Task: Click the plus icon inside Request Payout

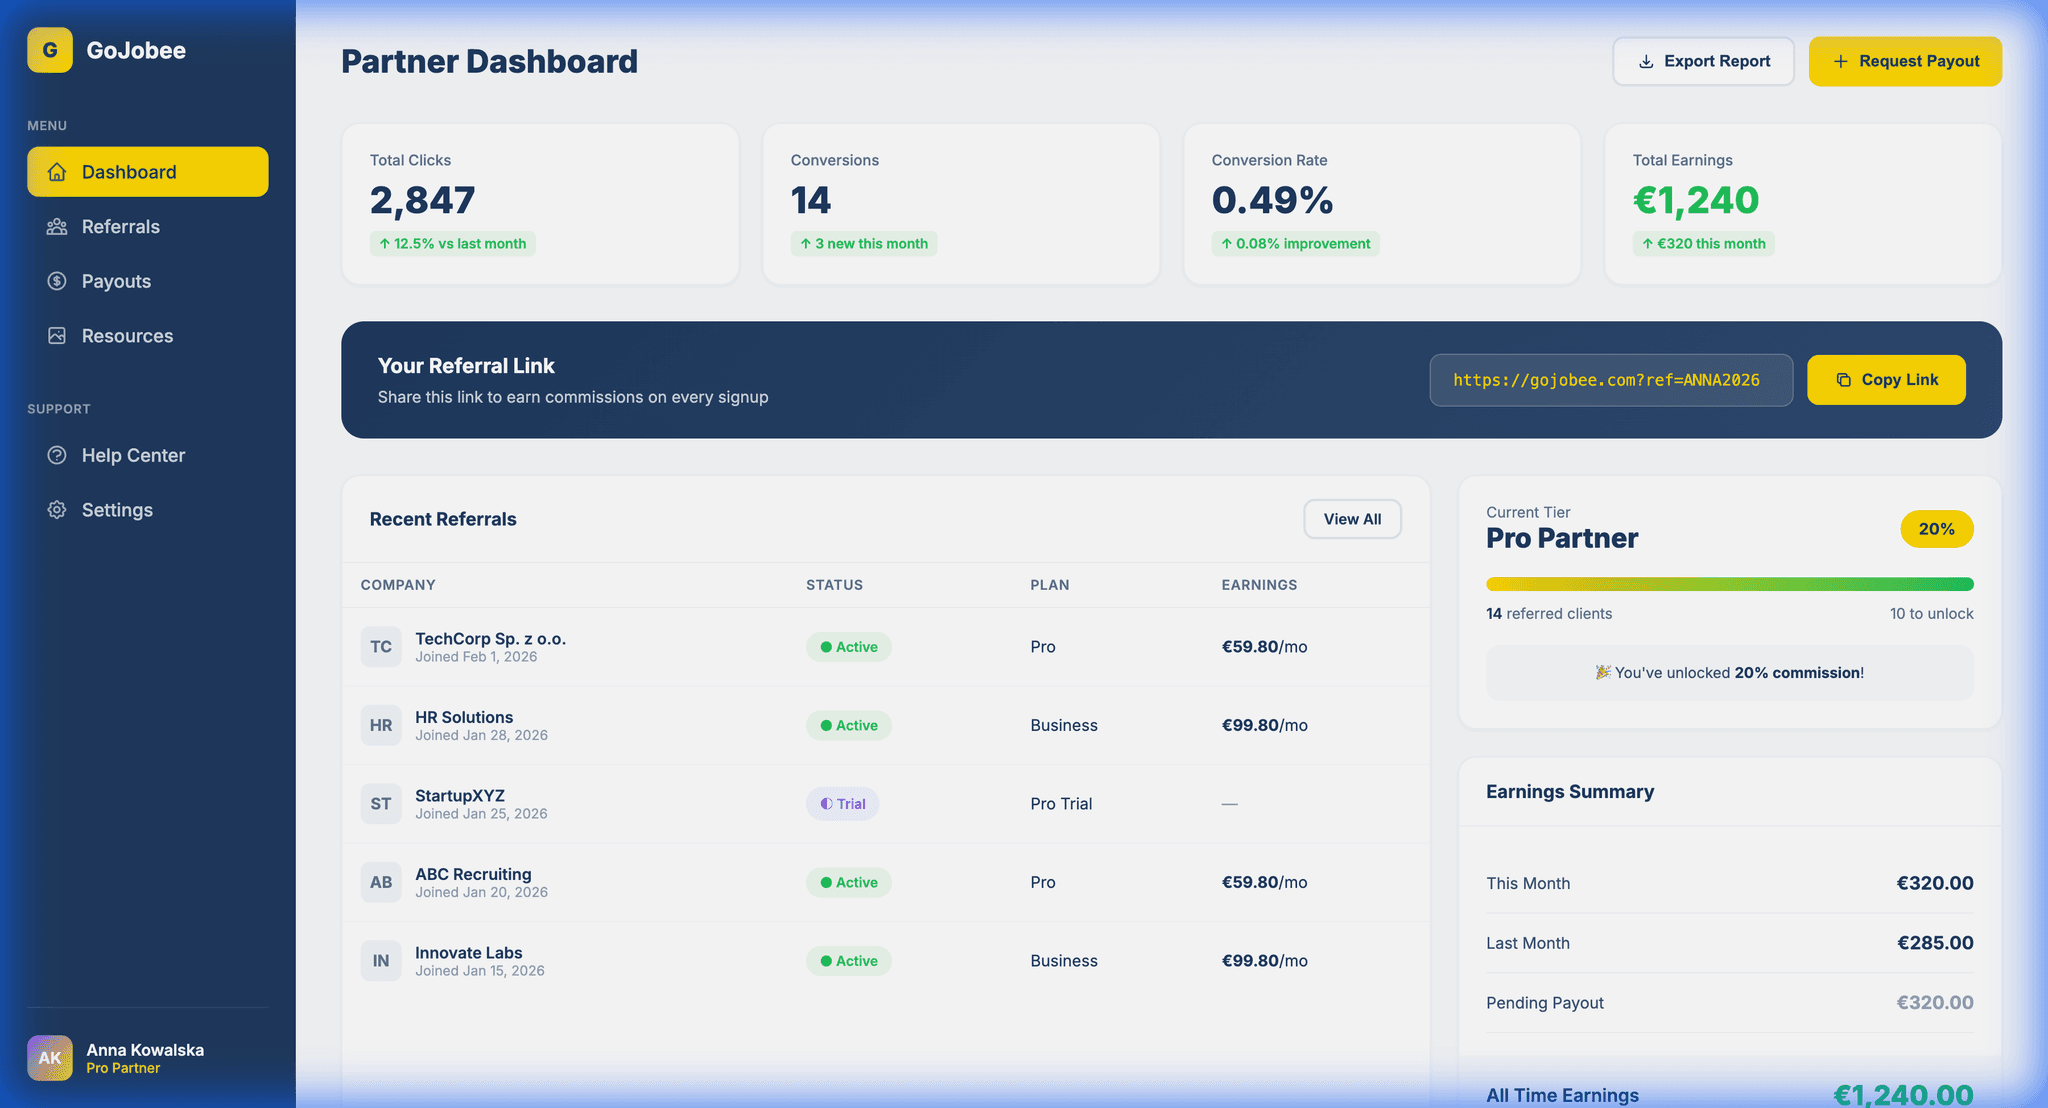Action: click(x=1840, y=61)
